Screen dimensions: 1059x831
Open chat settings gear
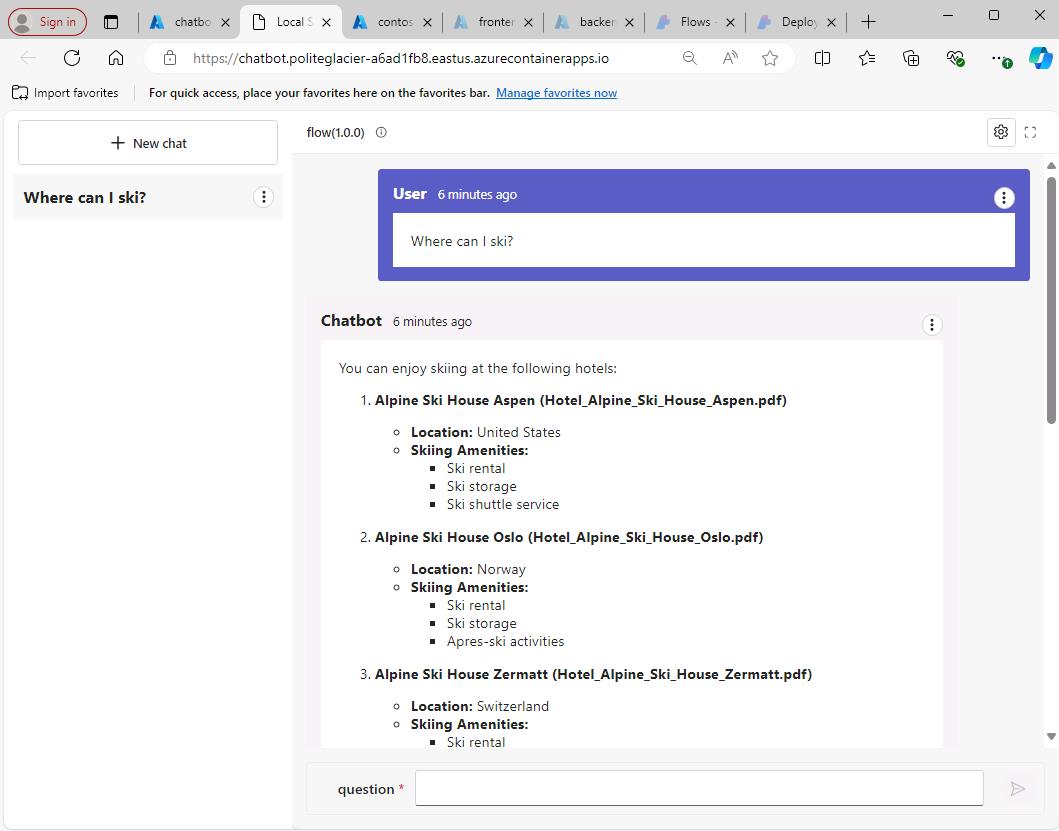[1001, 132]
